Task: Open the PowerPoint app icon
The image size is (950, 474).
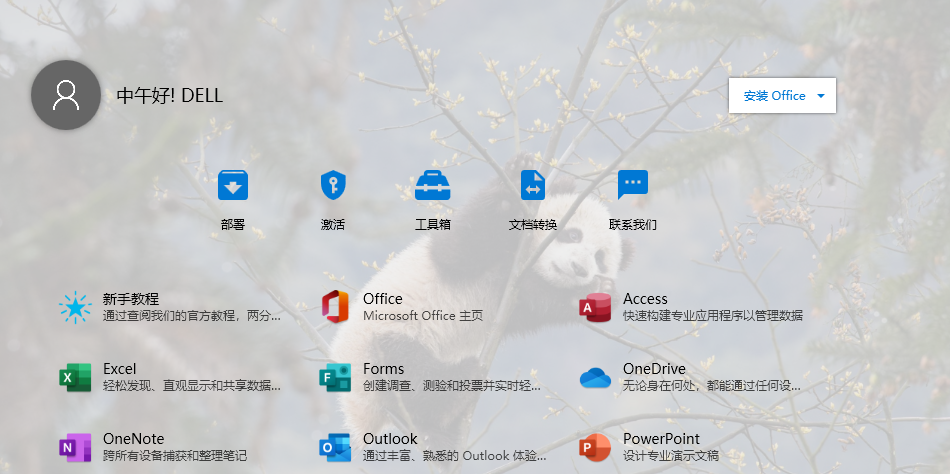Action: click(595, 447)
